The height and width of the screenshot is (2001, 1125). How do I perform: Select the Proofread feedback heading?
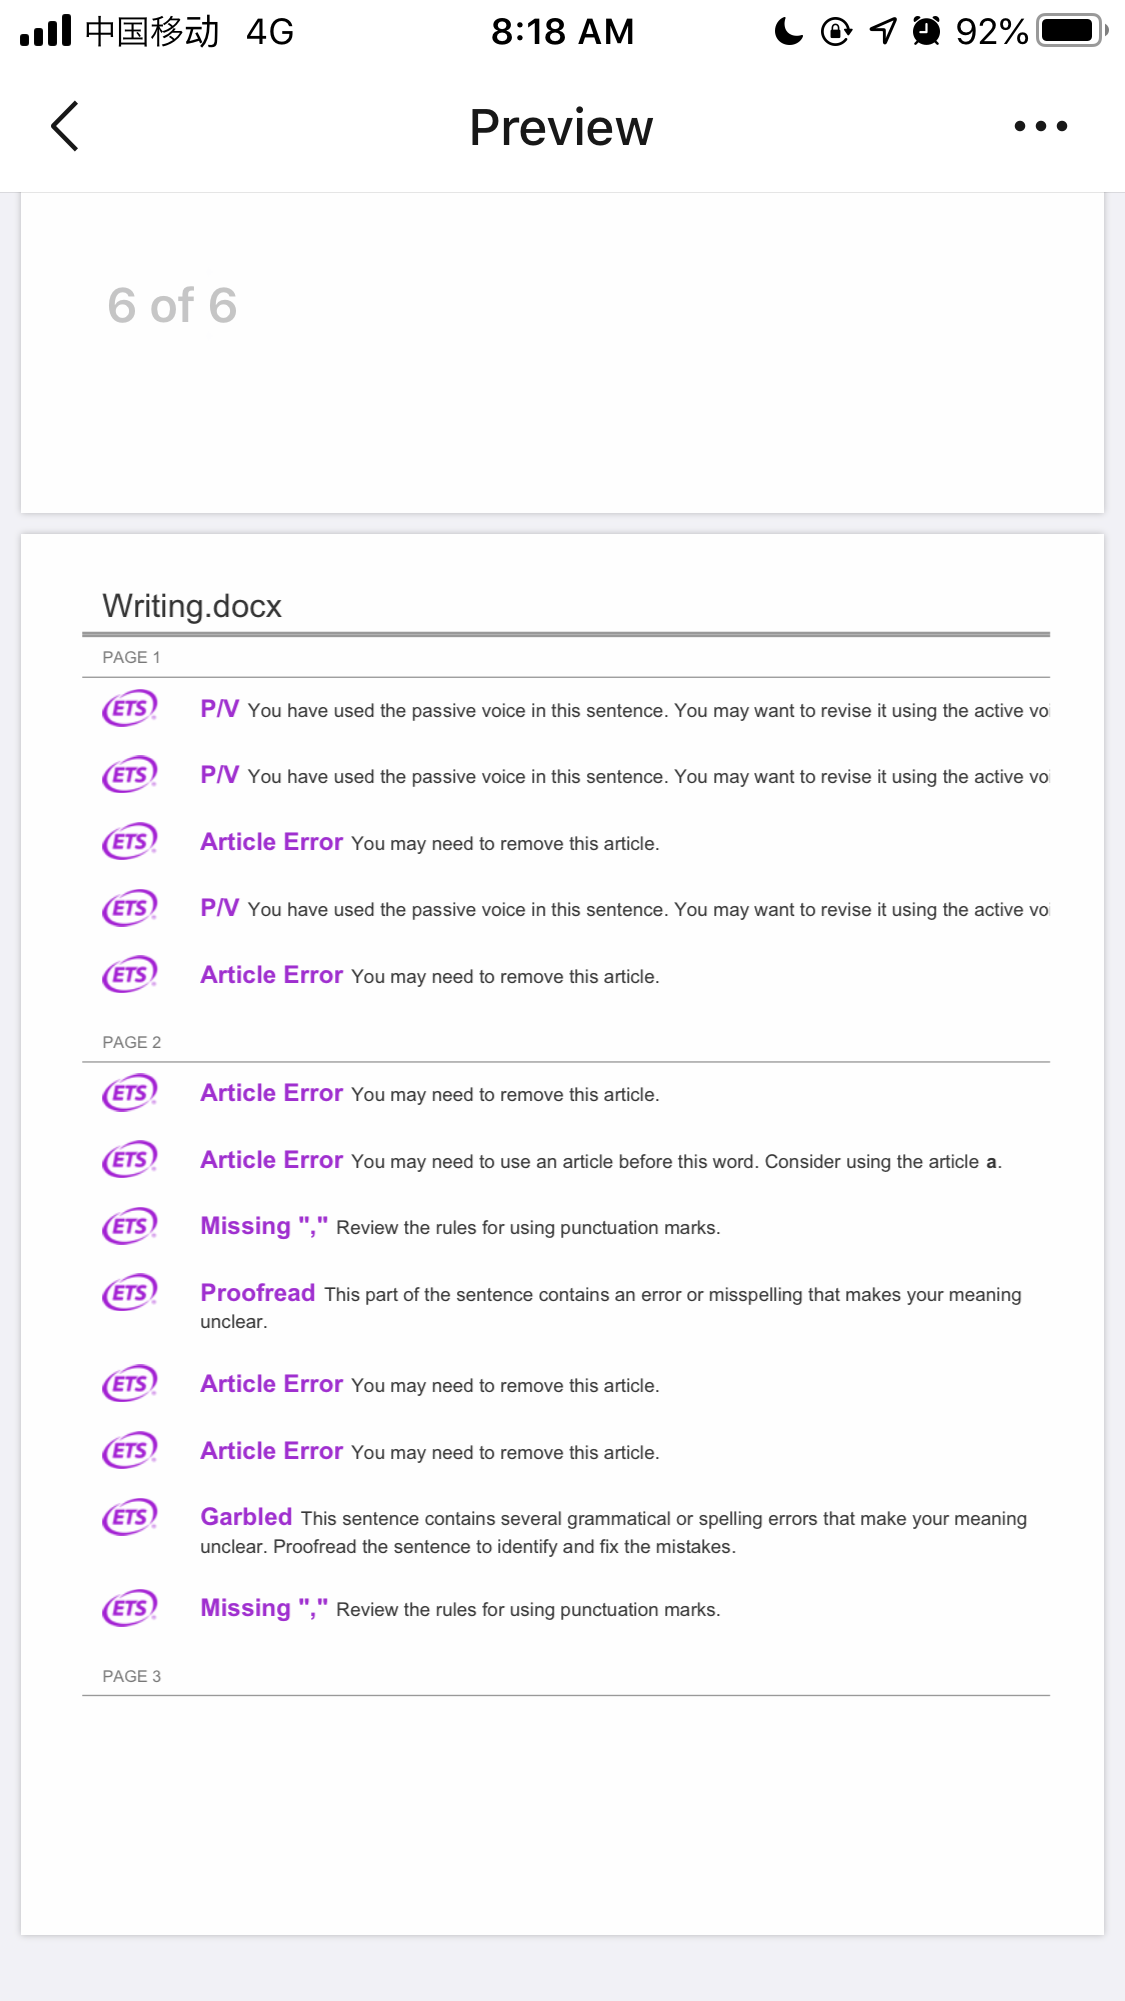click(258, 1293)
